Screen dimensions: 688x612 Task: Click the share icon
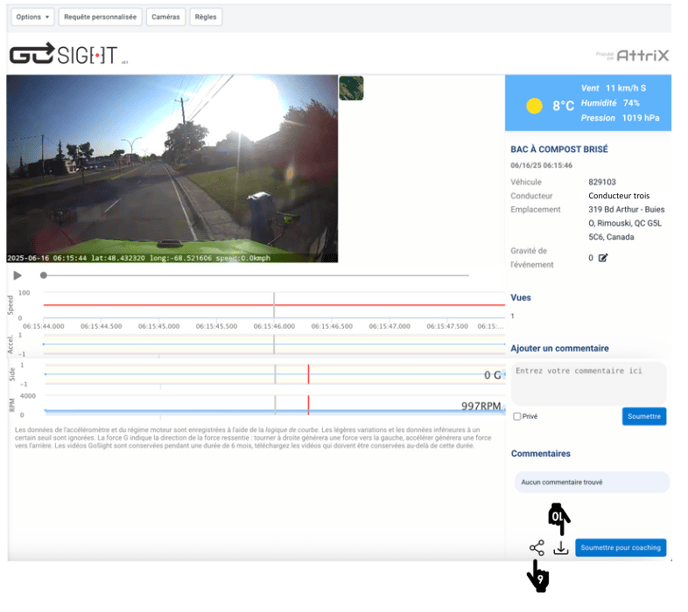pyautogui.click(x=537, y=548)
